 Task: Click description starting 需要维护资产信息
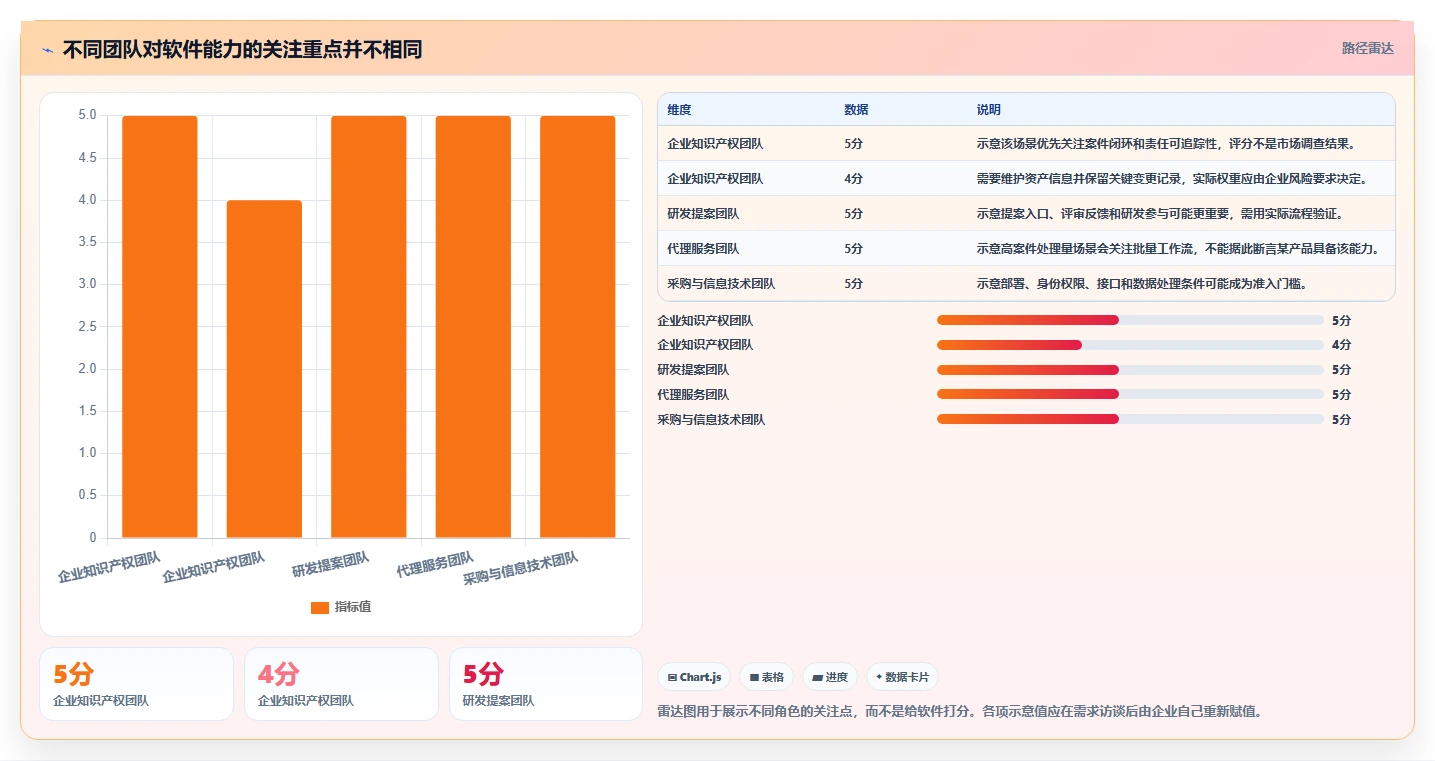pyautogui.click(x=1172, y=179)
